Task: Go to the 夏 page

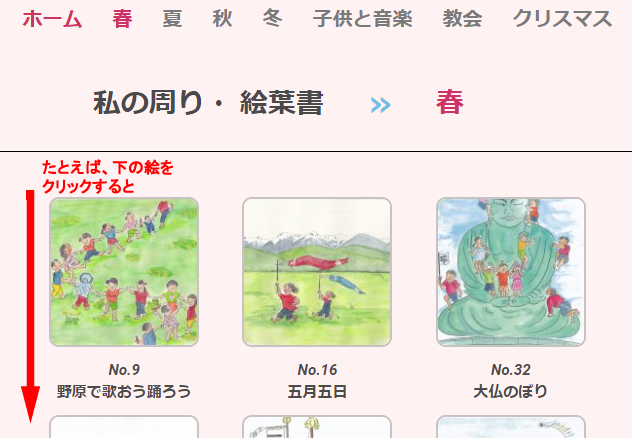Action: 172,19
